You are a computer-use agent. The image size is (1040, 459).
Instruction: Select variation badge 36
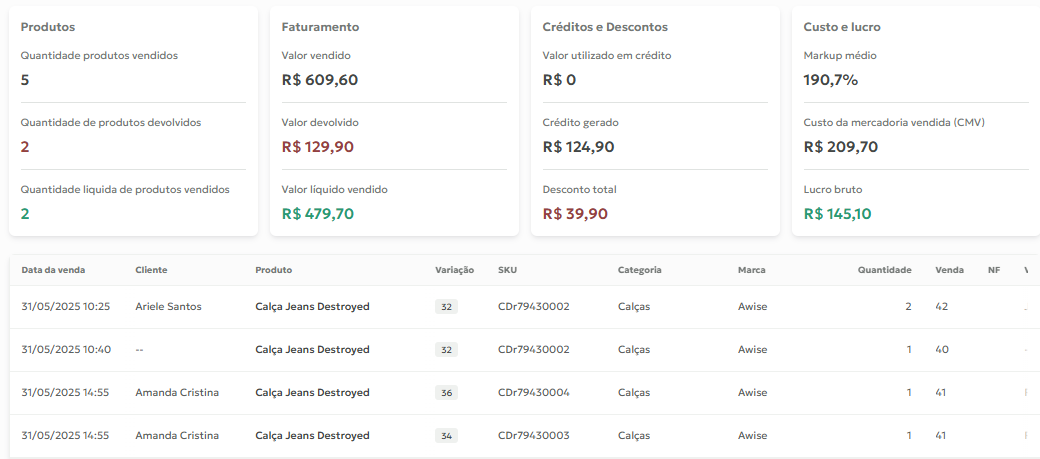(x=446, y=393)
